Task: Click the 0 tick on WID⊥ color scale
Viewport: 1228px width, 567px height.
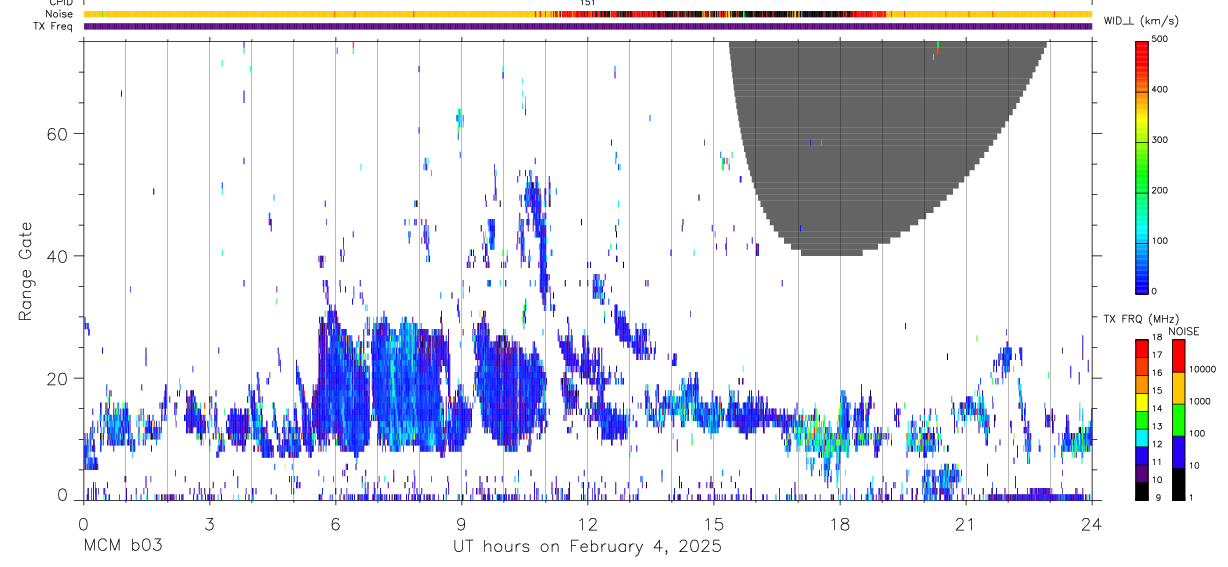Action: 1155,291
